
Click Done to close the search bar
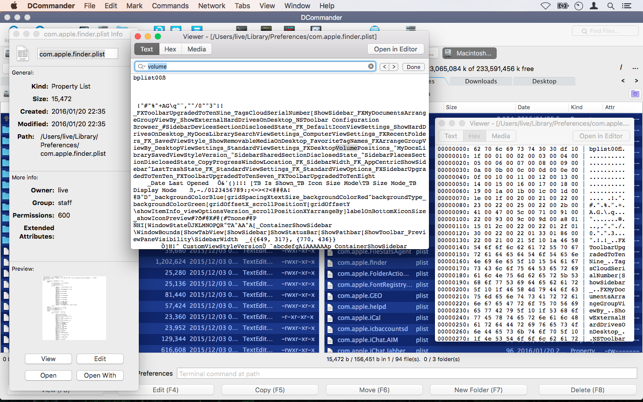pos(413,67)
